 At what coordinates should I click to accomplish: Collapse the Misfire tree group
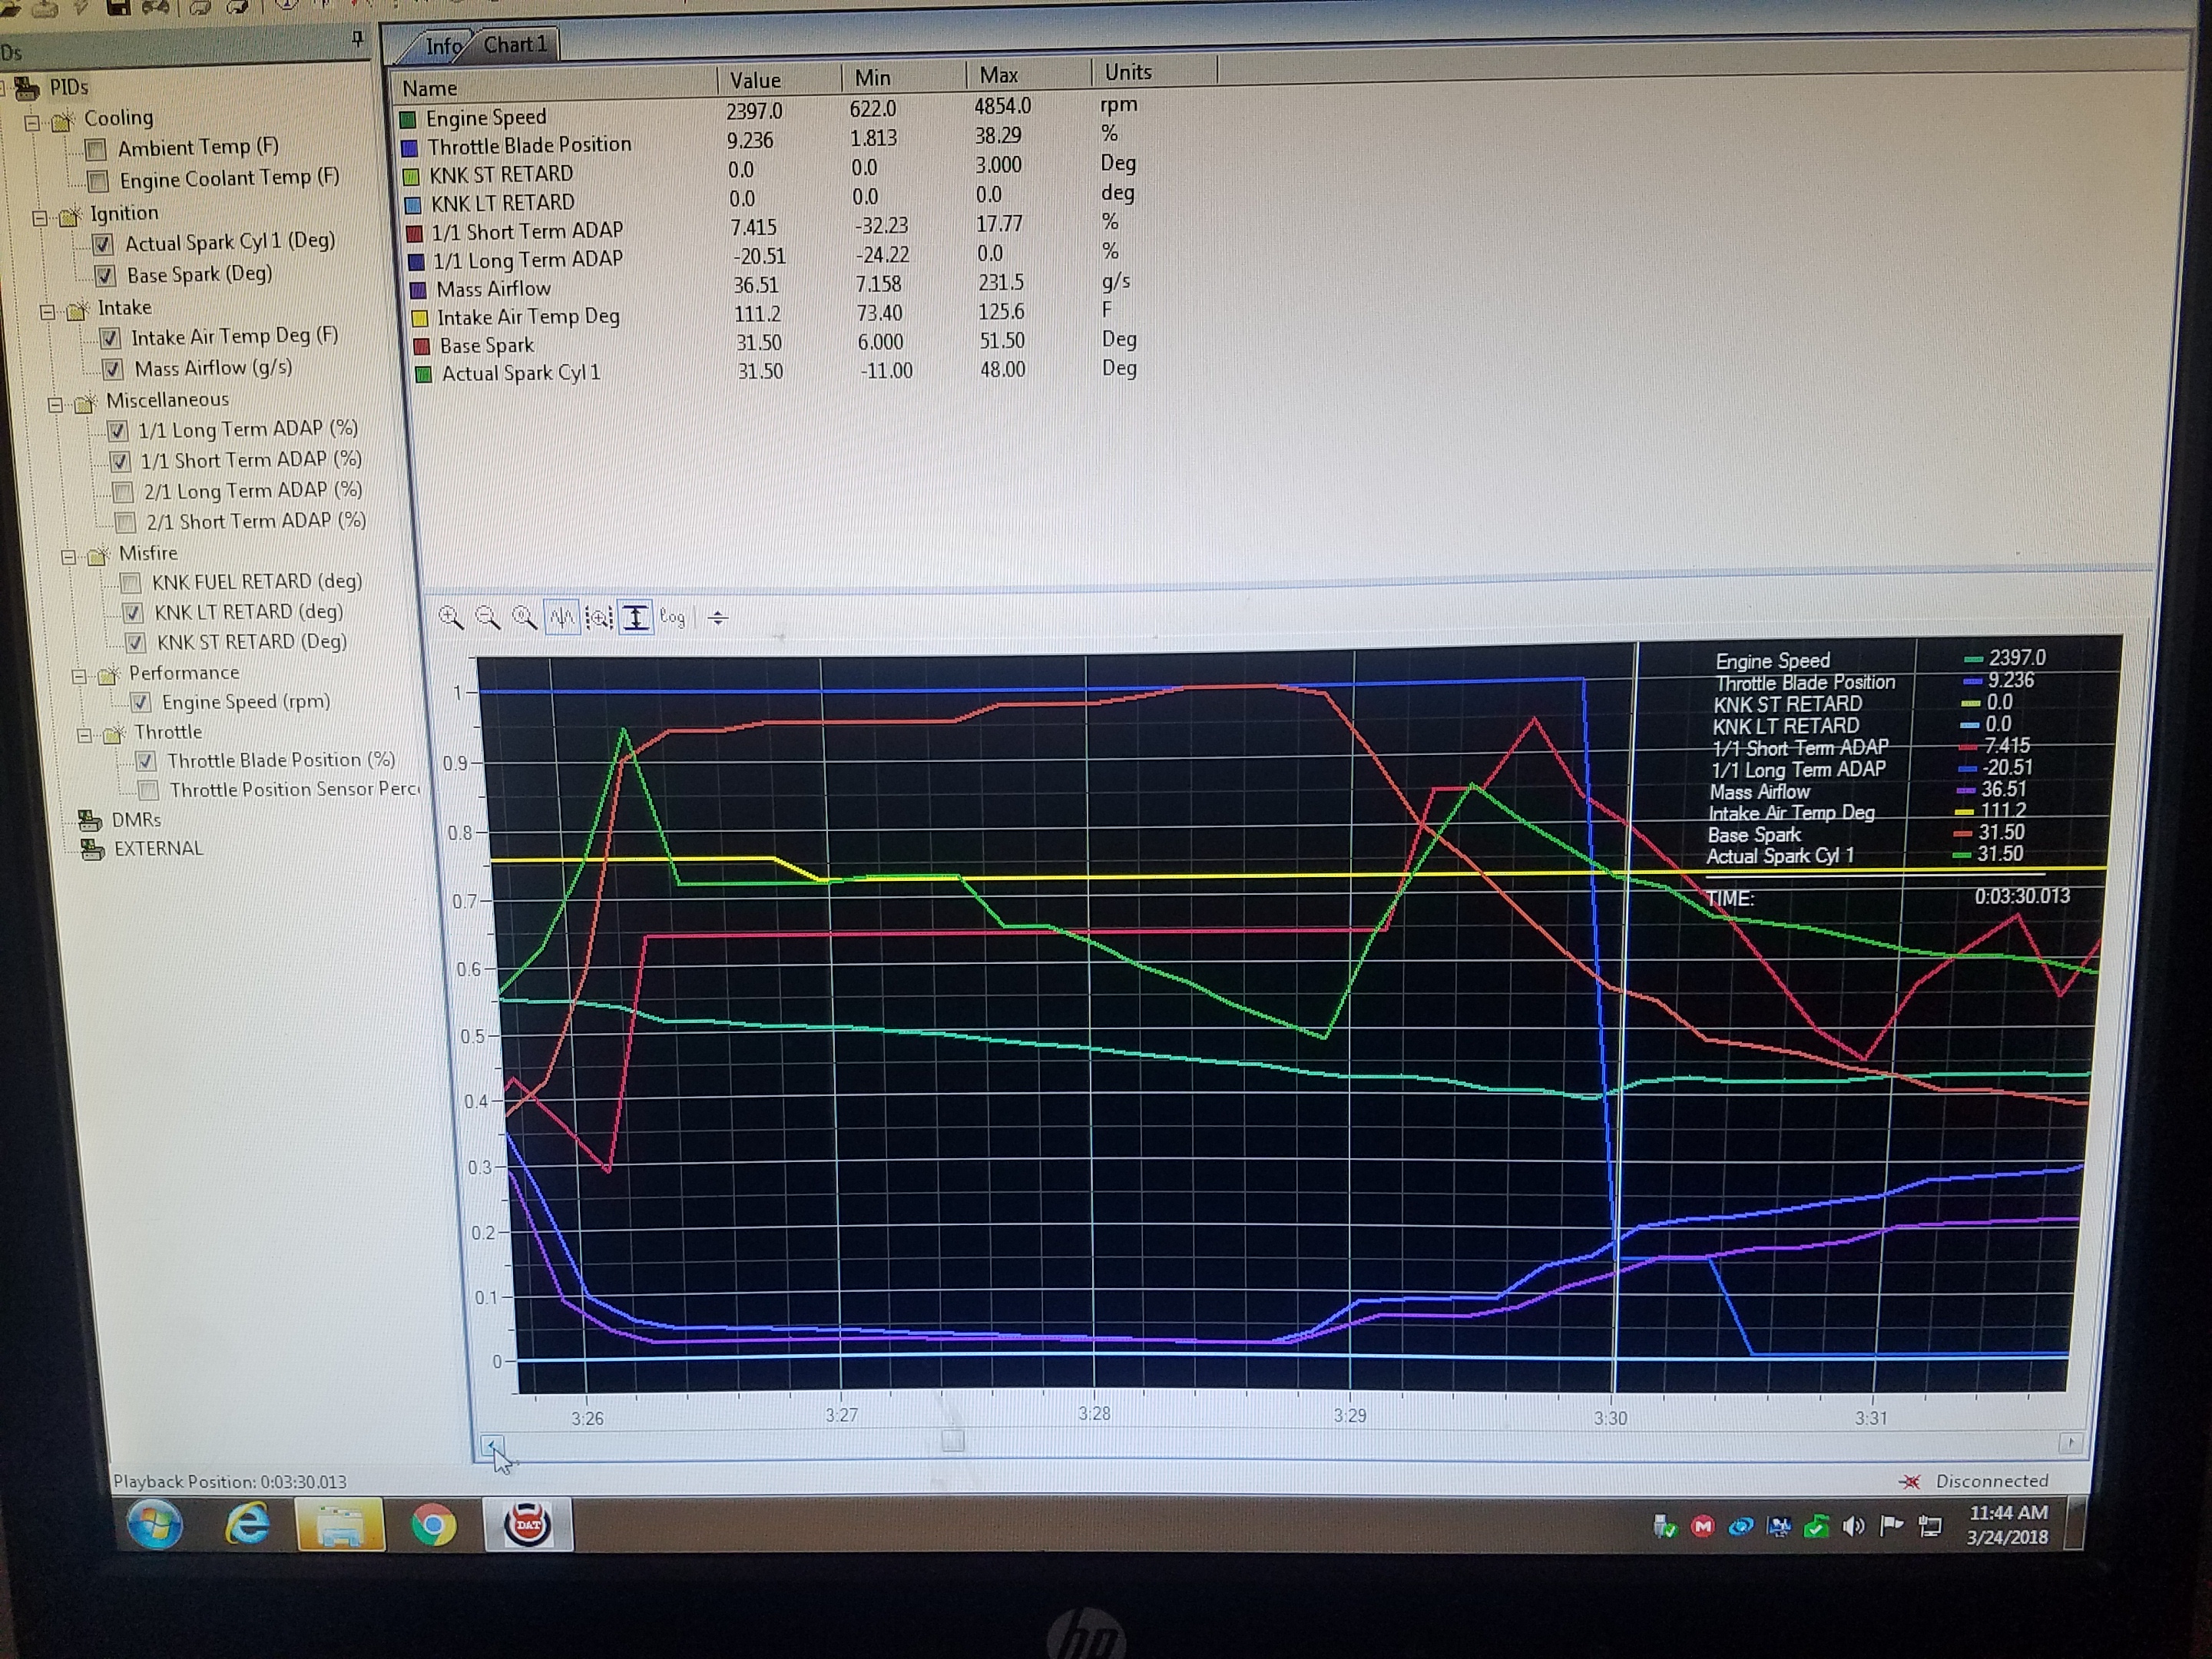tap(68, 557)
